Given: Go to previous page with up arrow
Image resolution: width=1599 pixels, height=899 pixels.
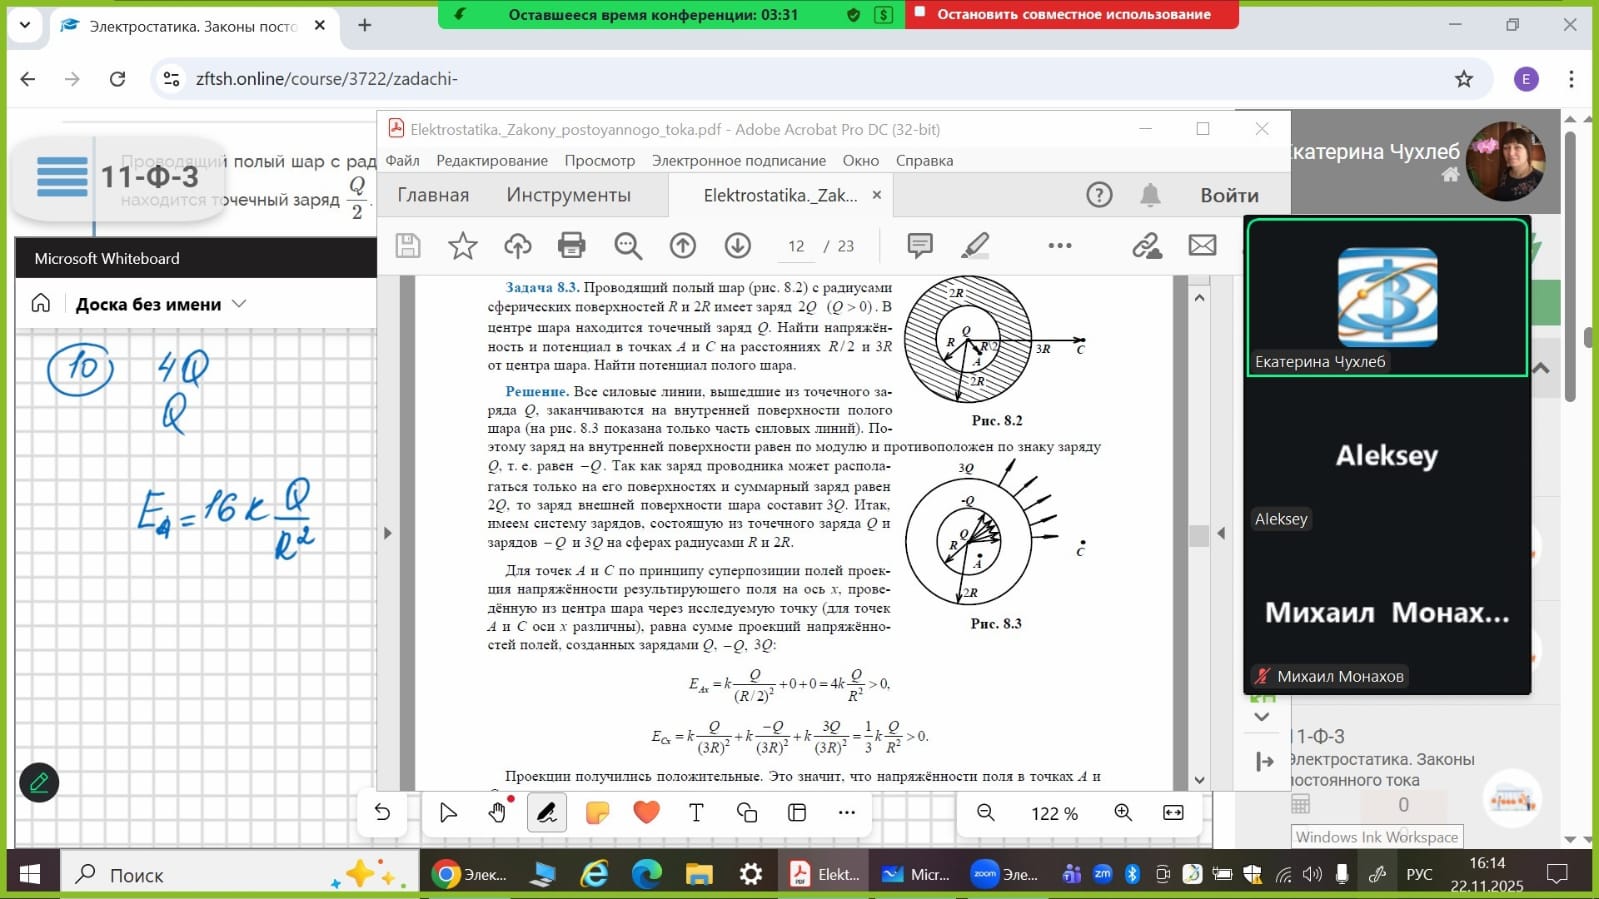Looking at the screenshot, I should click(683, 245).
